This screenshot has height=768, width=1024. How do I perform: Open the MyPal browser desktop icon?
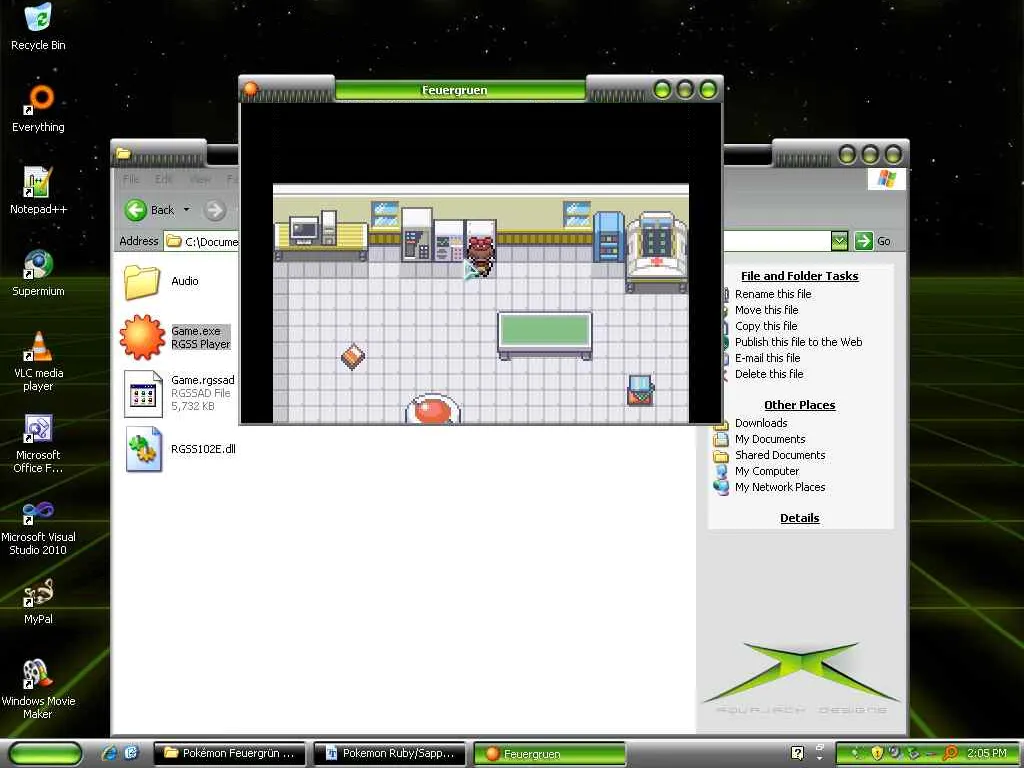(x=38, y=601)
